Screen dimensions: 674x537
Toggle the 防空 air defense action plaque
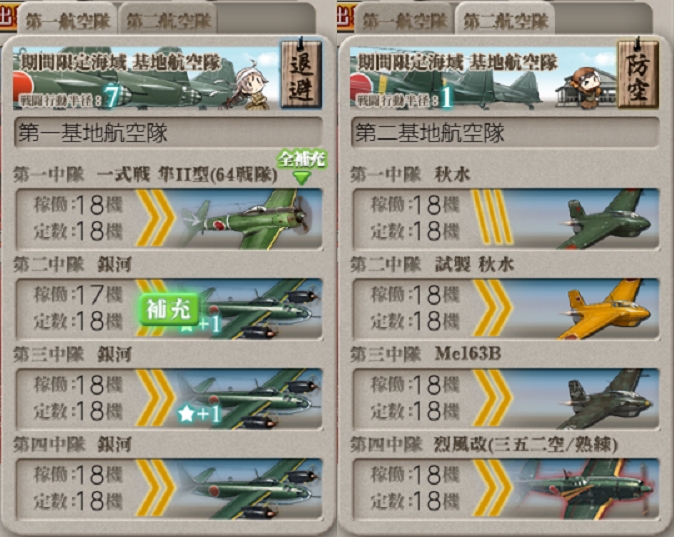click(x=638, y=73)
